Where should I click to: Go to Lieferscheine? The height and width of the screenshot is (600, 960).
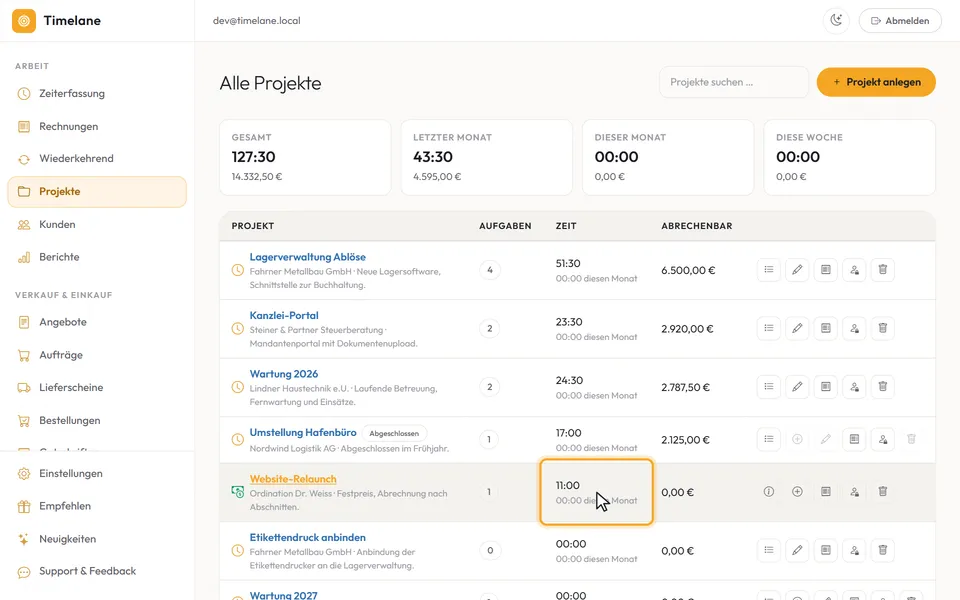click(97, 388)
